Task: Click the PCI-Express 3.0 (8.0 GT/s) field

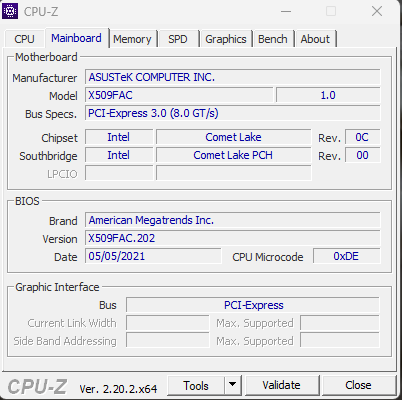Action: (232, 113)
